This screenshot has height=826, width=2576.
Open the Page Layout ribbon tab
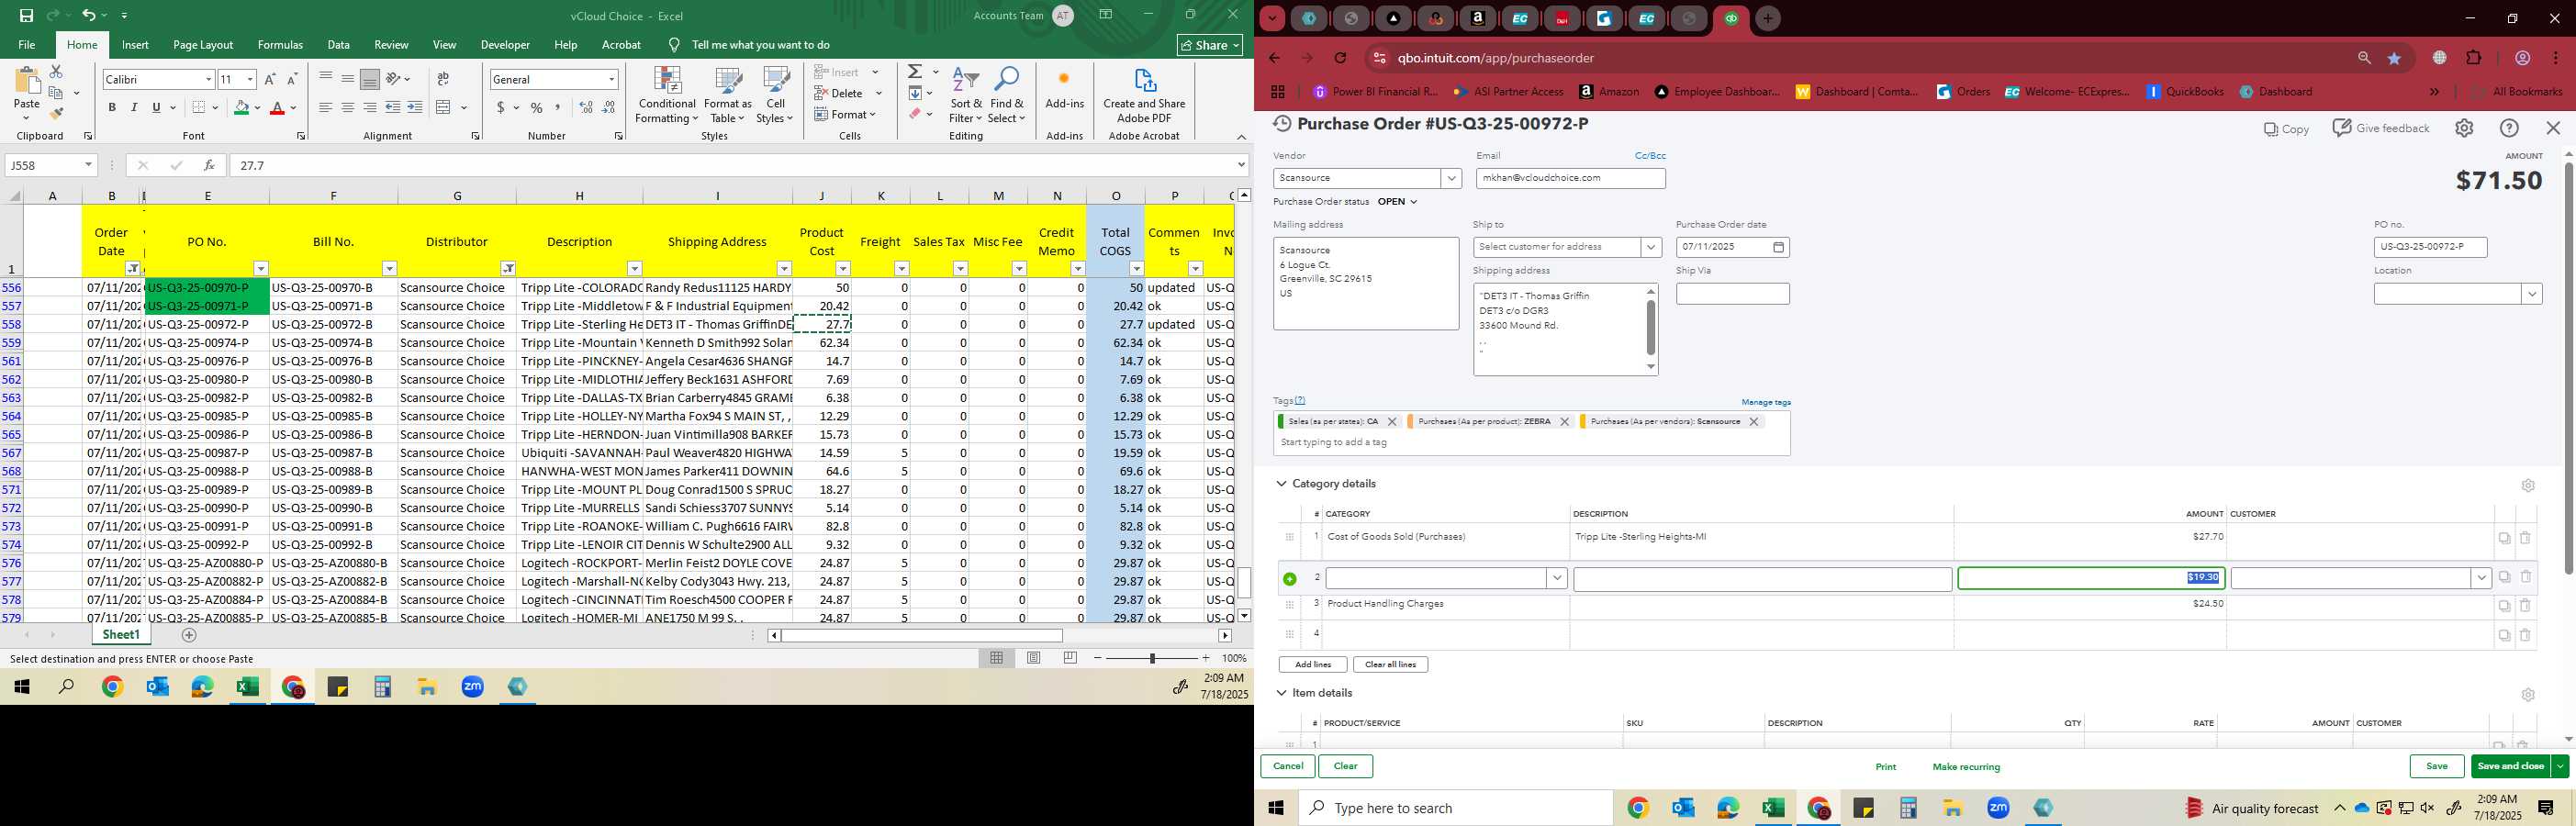[x=203, y=45]
